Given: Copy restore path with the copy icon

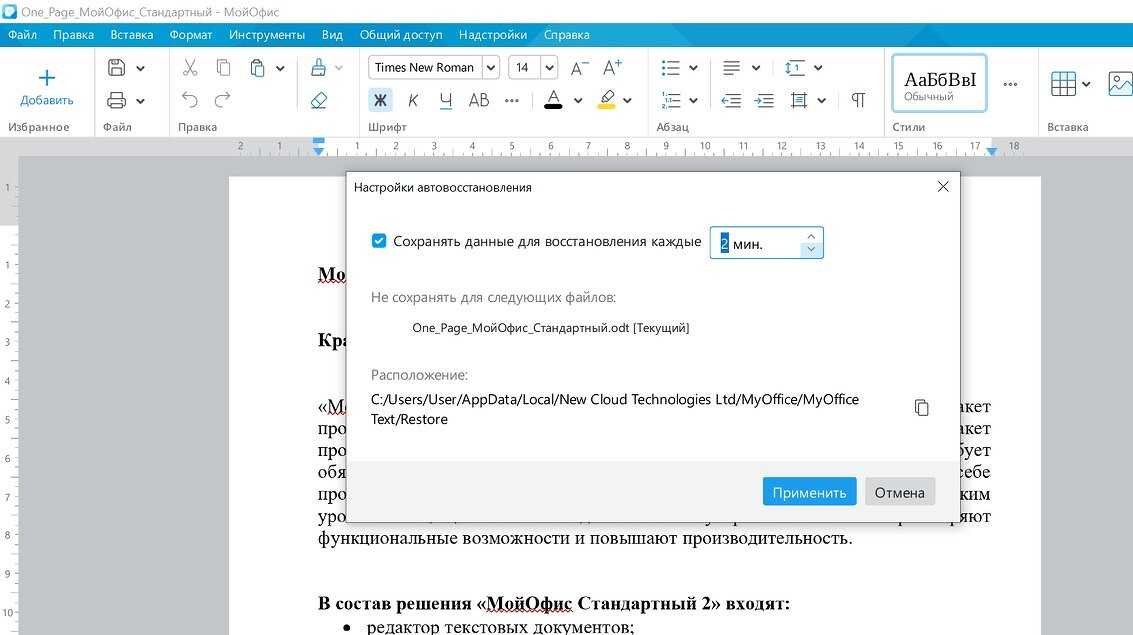Looking at the screenshot, I should click(x=921, y=407).
